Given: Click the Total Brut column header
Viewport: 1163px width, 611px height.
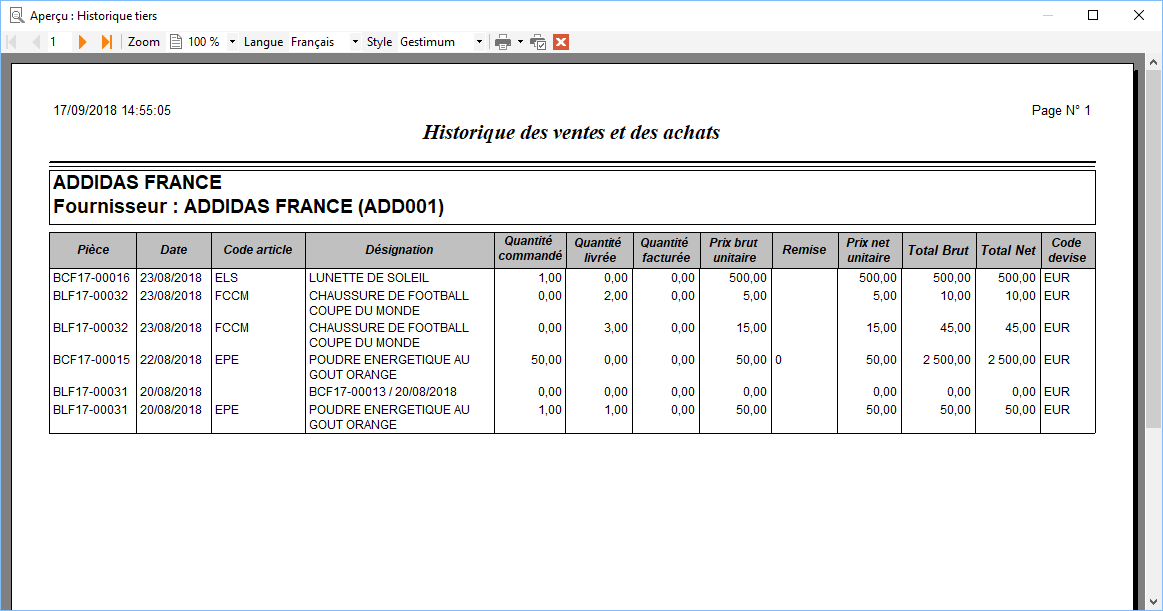Looking at the screenshot, I should (x=938, y=250).
